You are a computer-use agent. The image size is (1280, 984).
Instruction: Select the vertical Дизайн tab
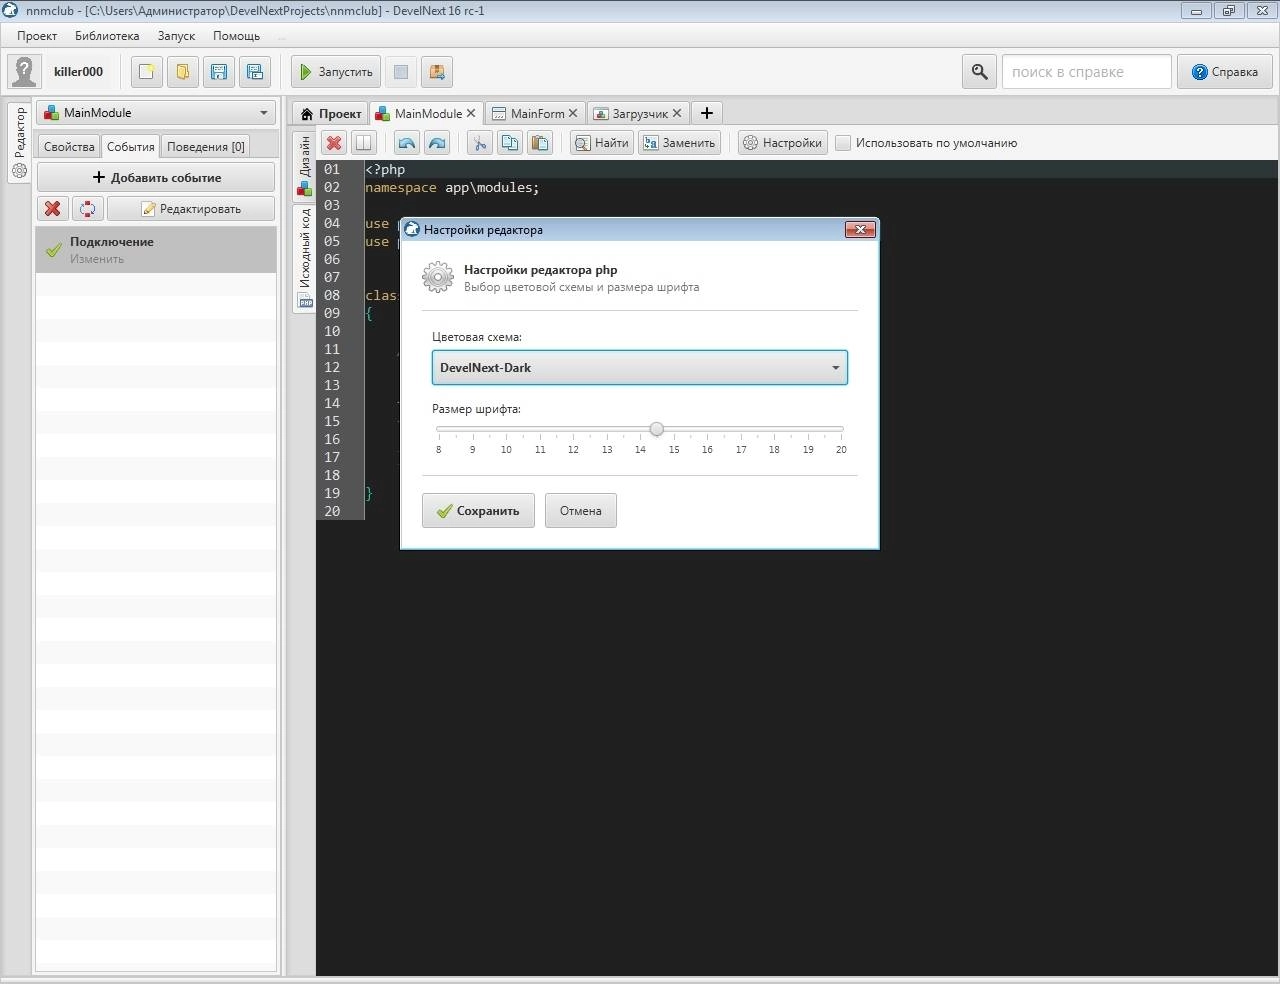(305, 166)
